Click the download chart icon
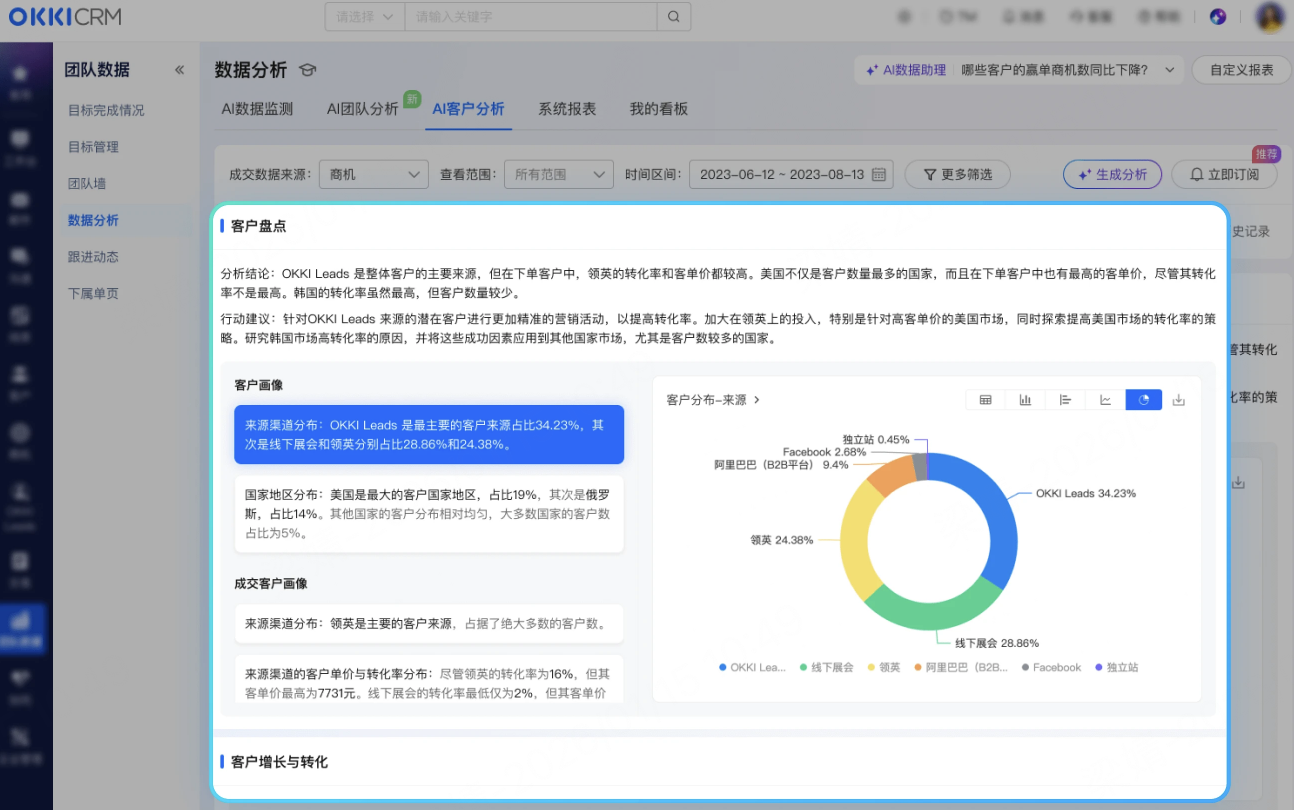 tap(1178, 400)
